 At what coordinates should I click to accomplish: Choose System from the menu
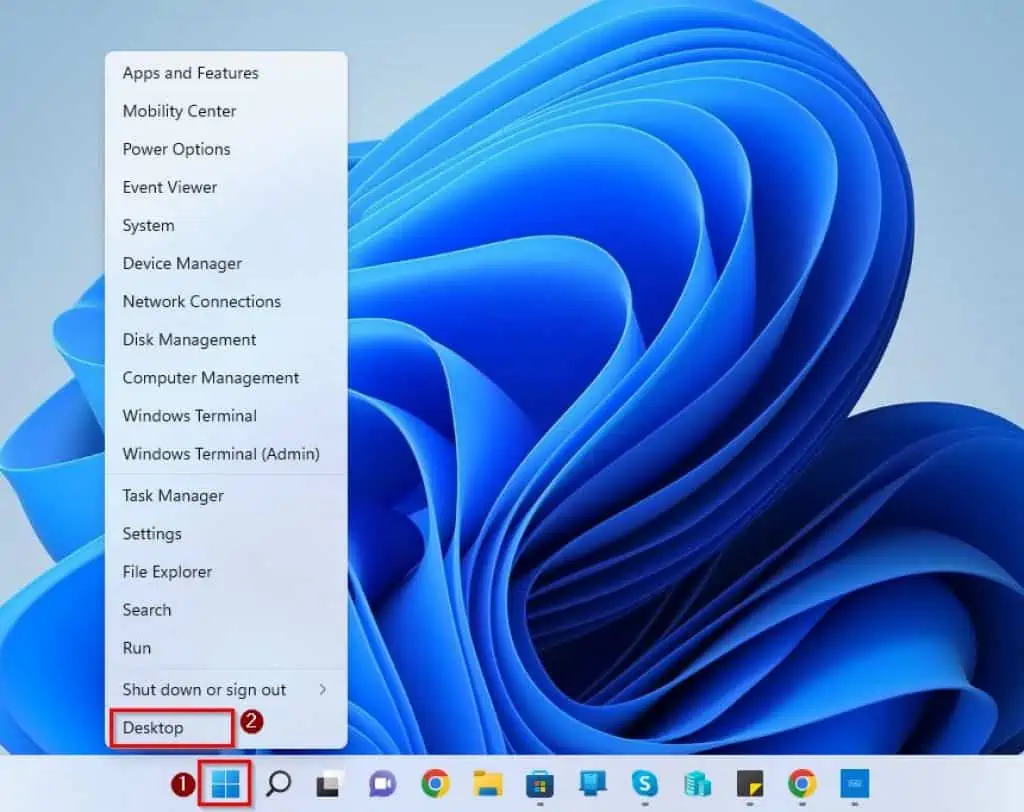226,225
